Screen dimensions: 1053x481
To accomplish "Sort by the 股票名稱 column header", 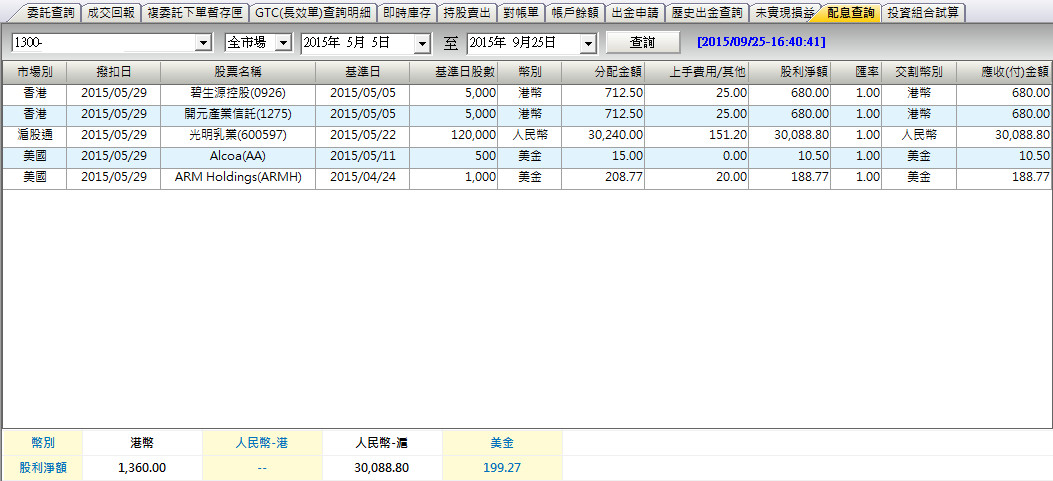I will point(240,73).
